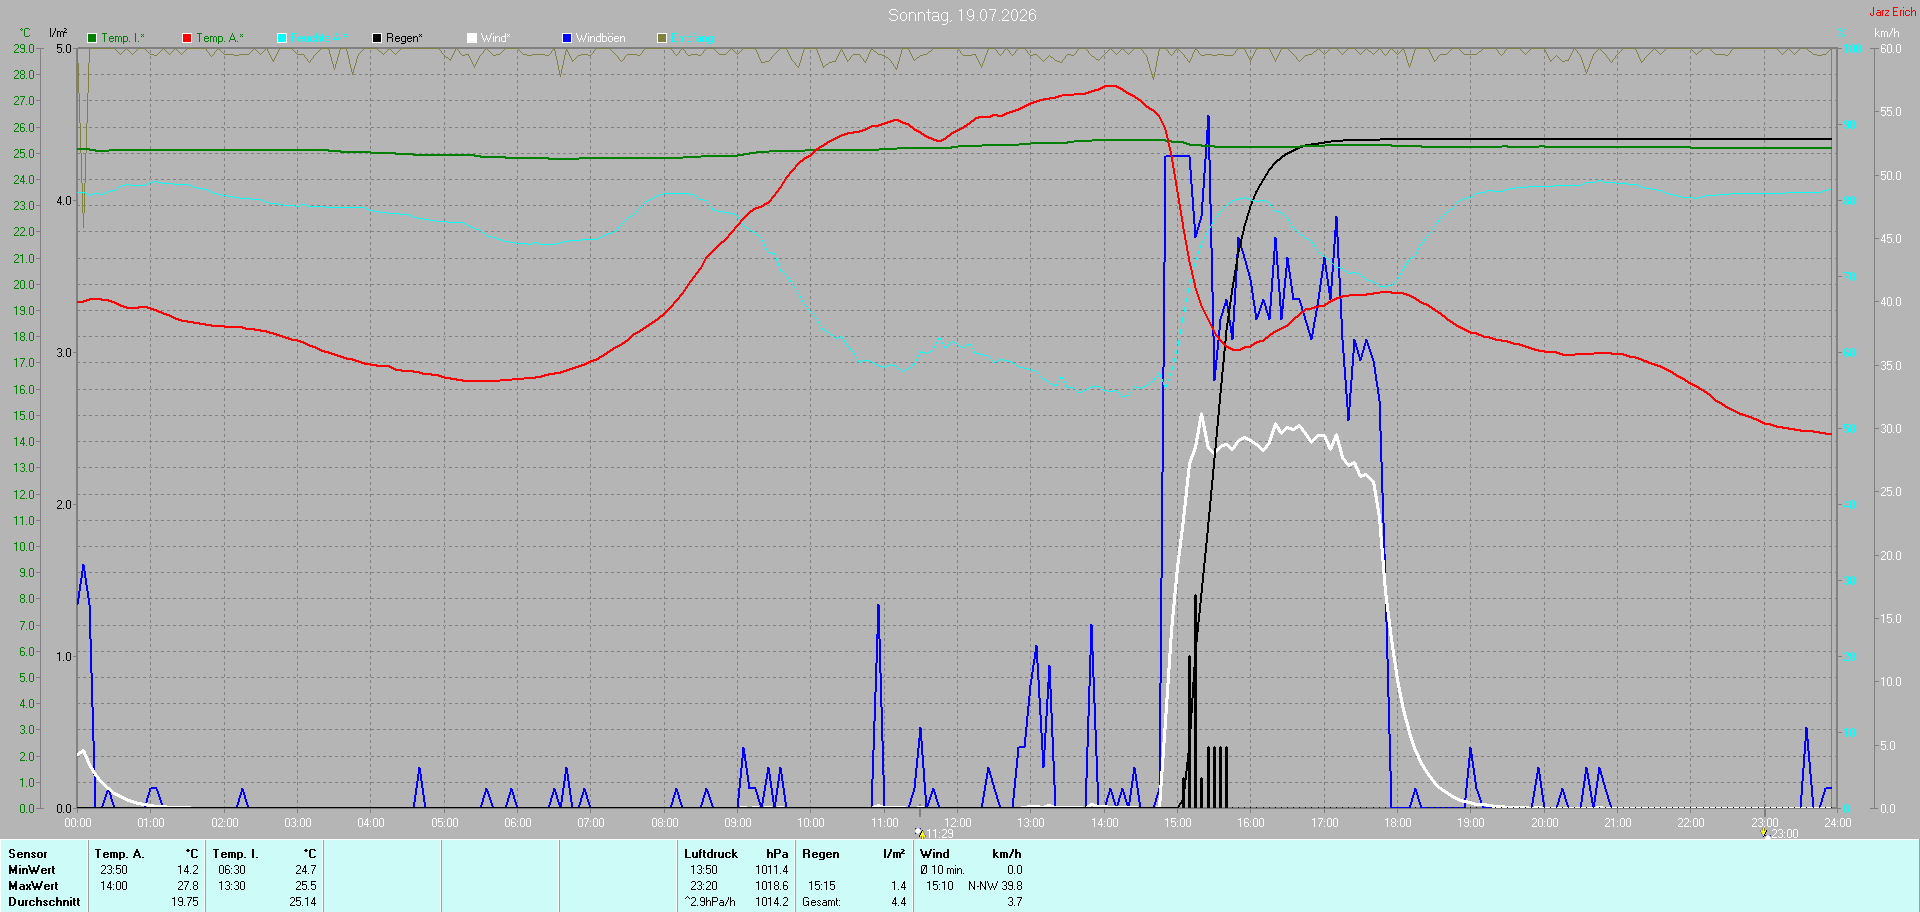This screenshot has width=1920, height=912.
Task: Click the "12:00" label on the time axis
Action: [x=958, y=823]
